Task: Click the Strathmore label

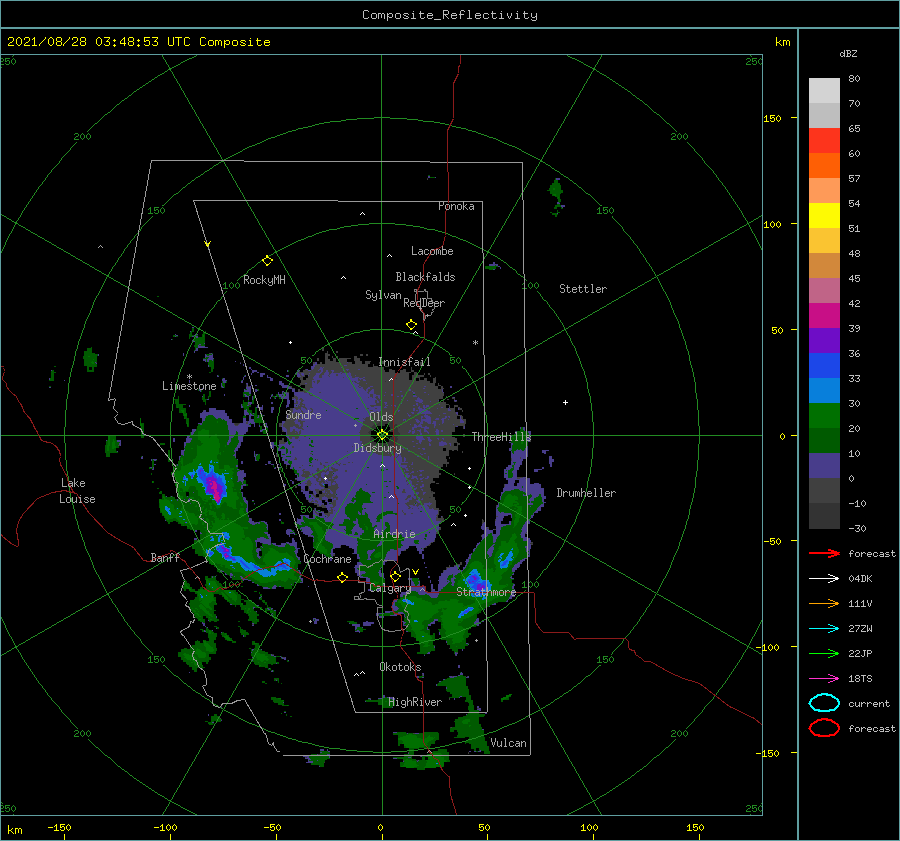Action: pyautogui.click(x=486, y=592)
